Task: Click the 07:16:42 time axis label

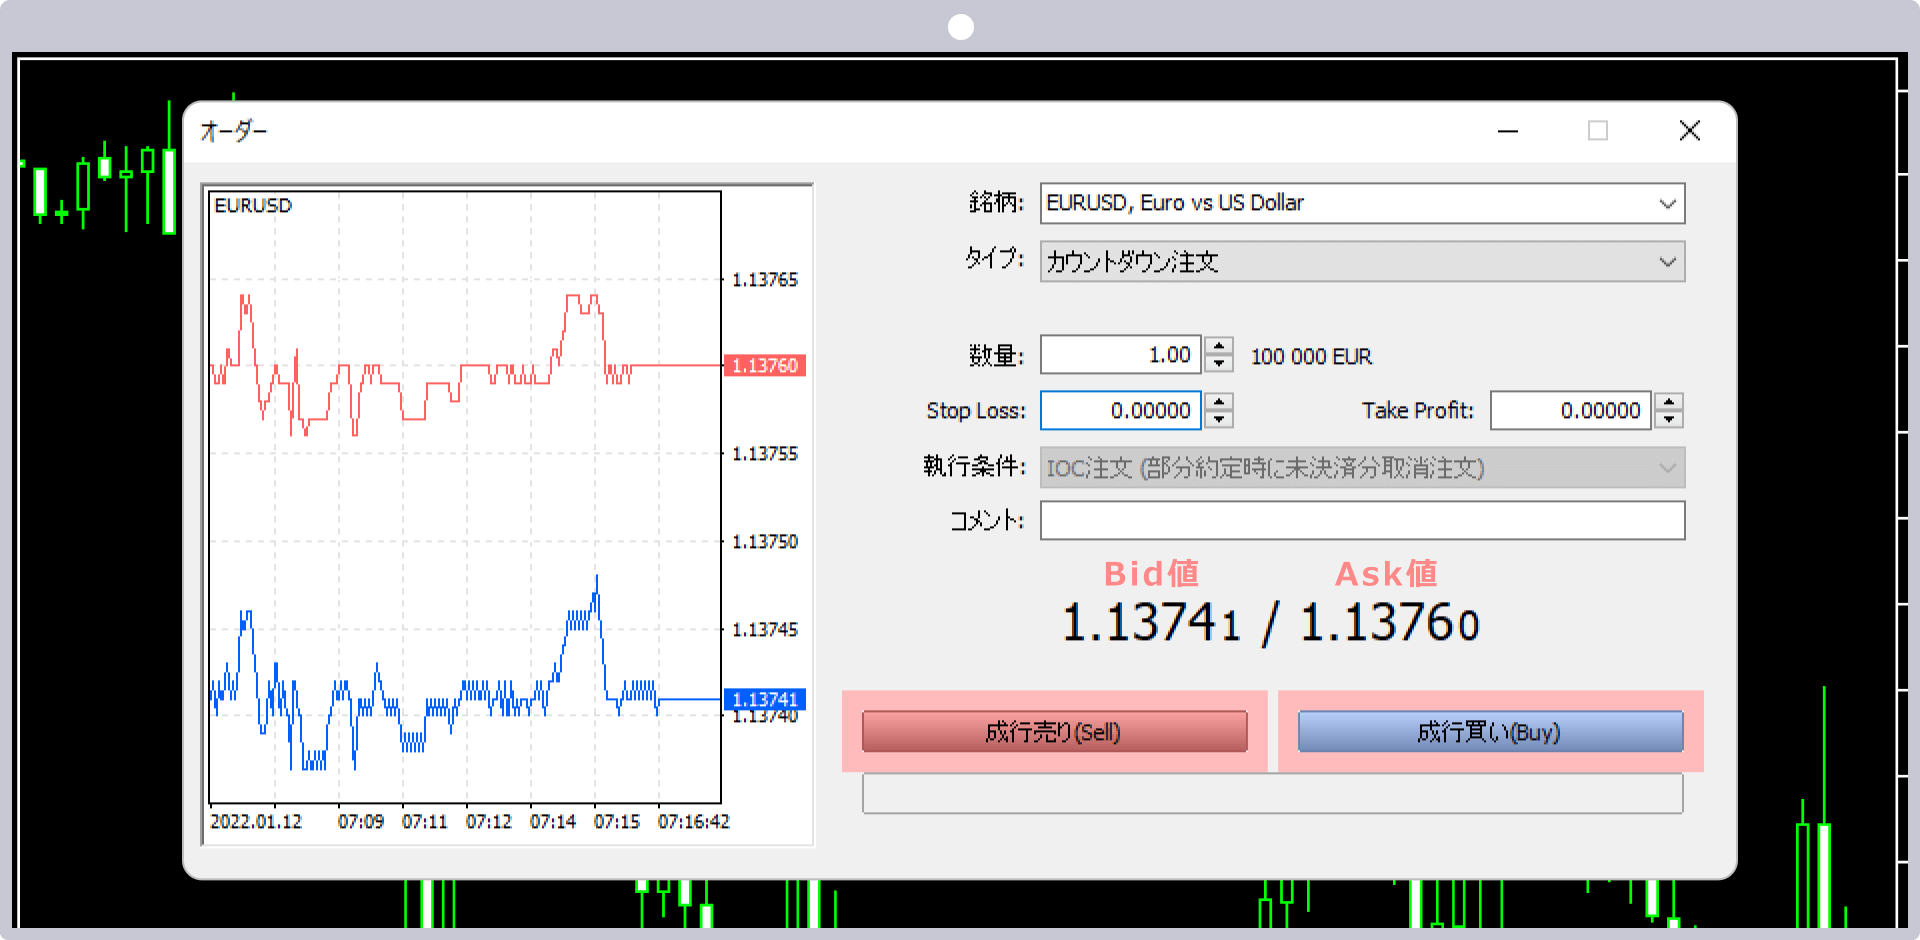Action: tap(693, 822)
